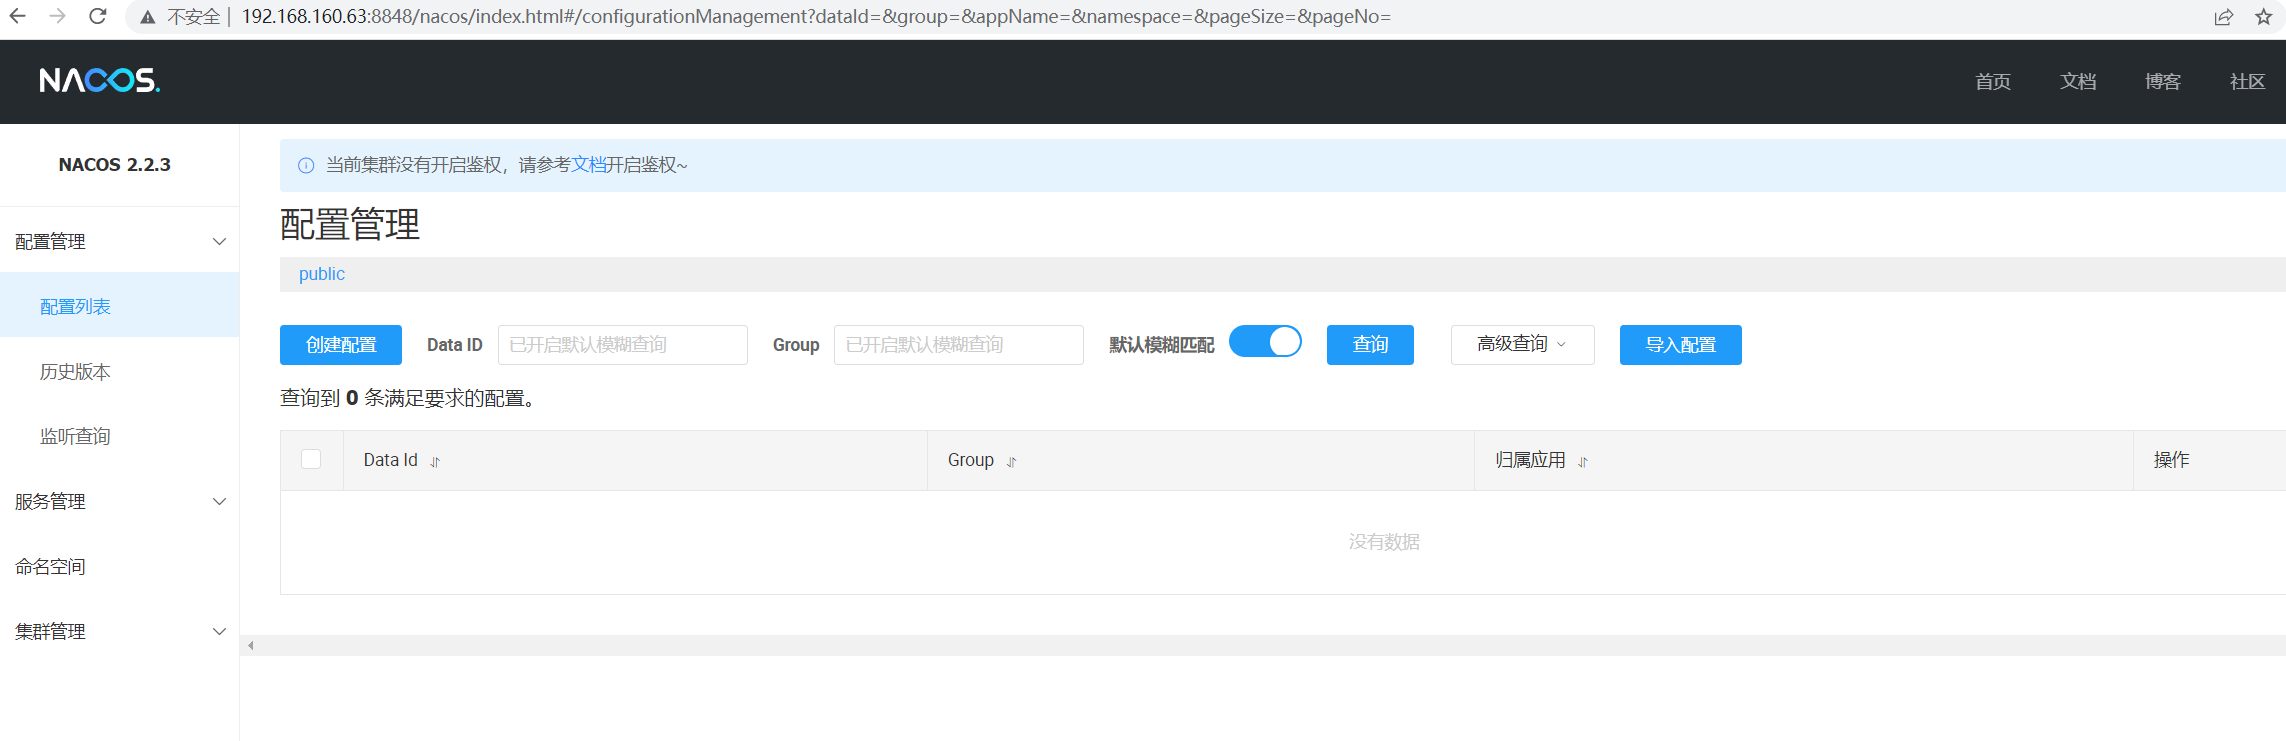Click the 没有数据 empty table message
The image size is (2286, 741).
tap(1384, 542)
